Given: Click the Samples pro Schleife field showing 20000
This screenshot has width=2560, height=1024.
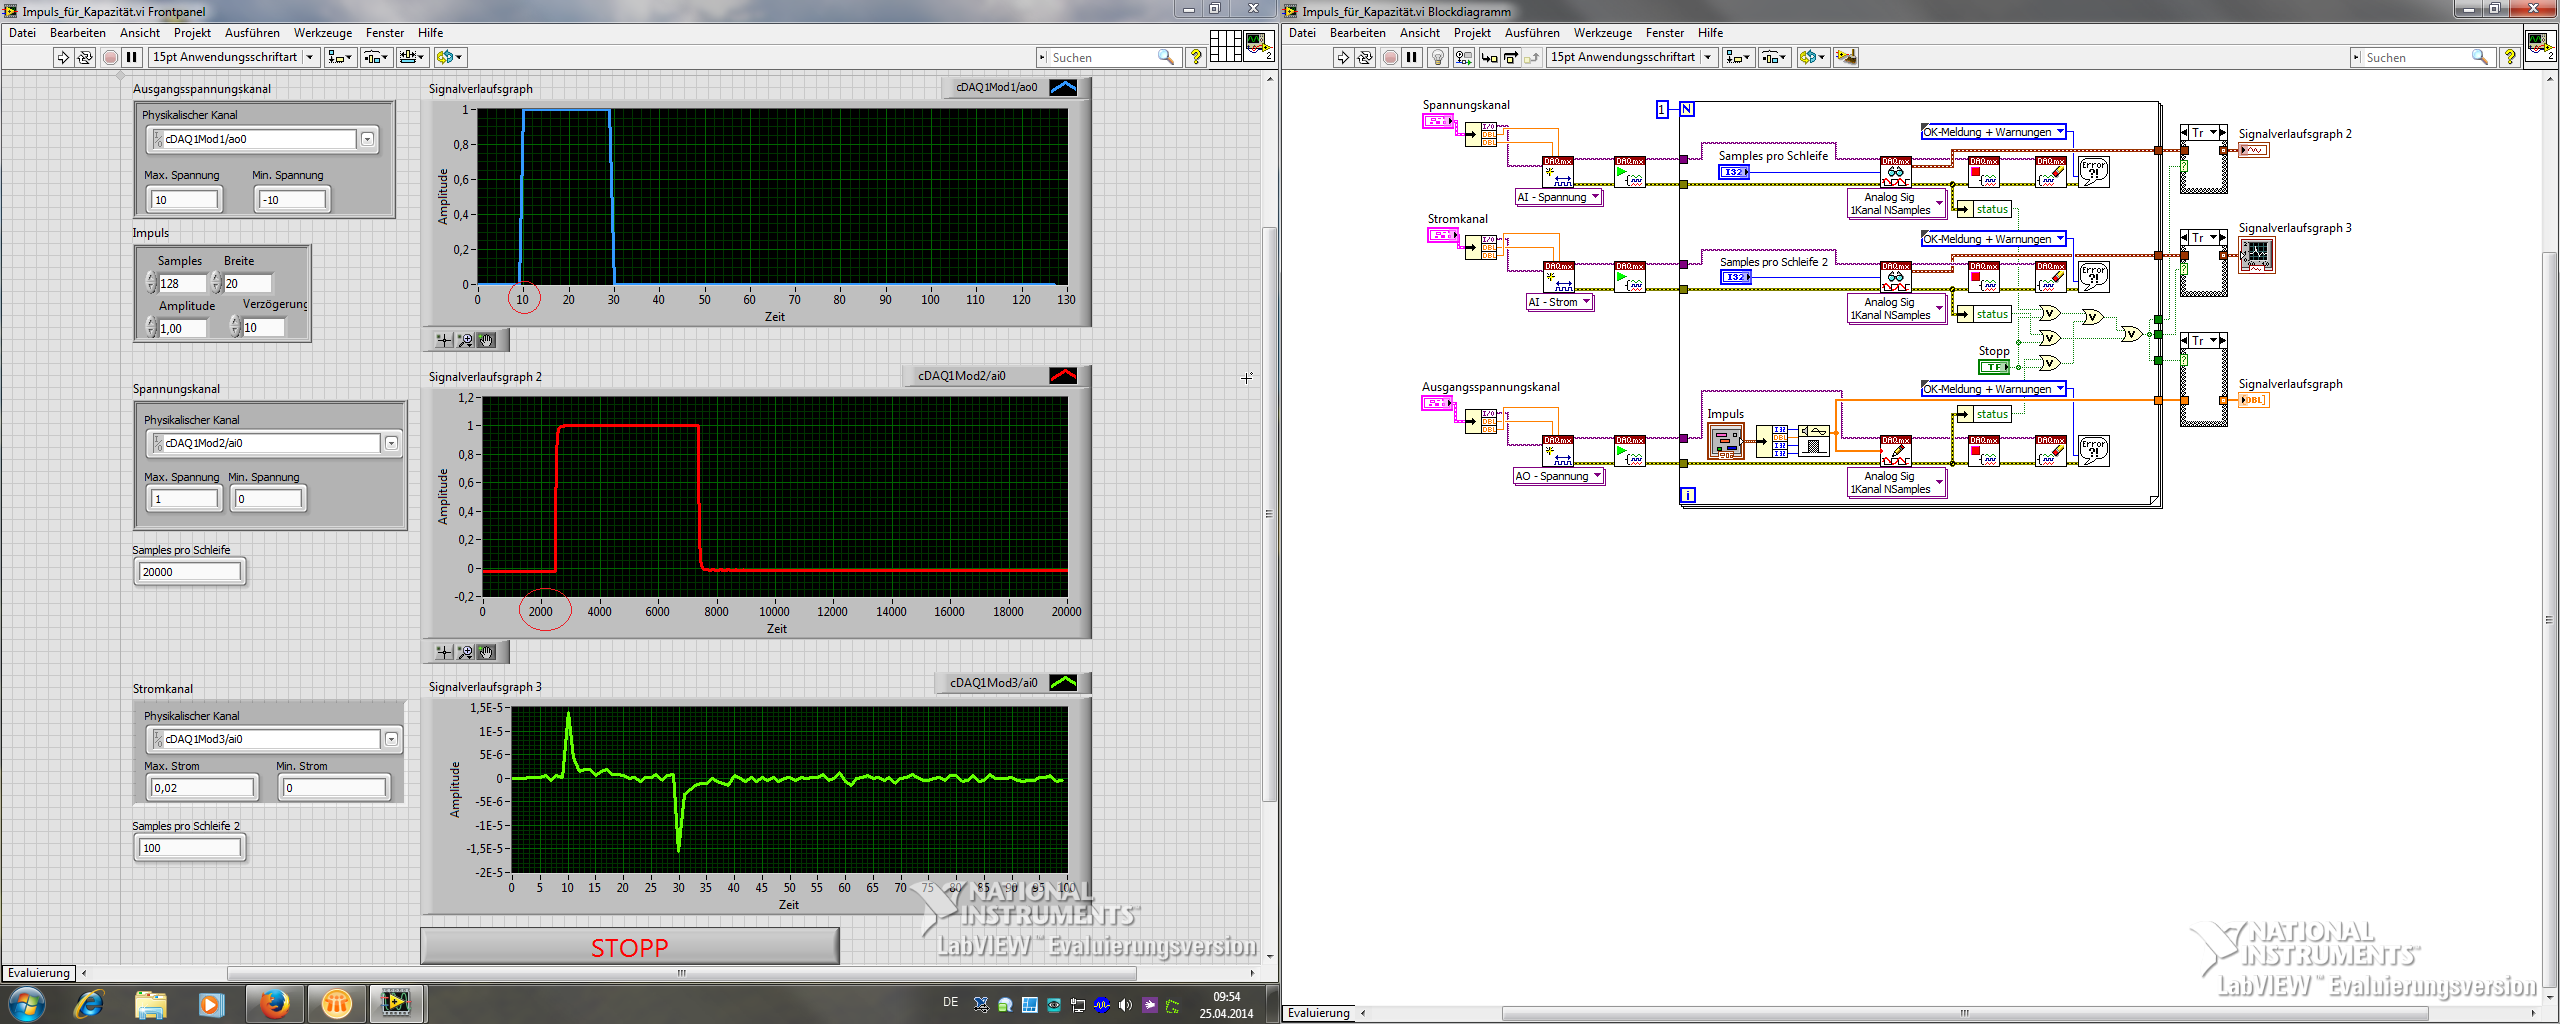Looking at the screenshot, I should tap(189, 572).
